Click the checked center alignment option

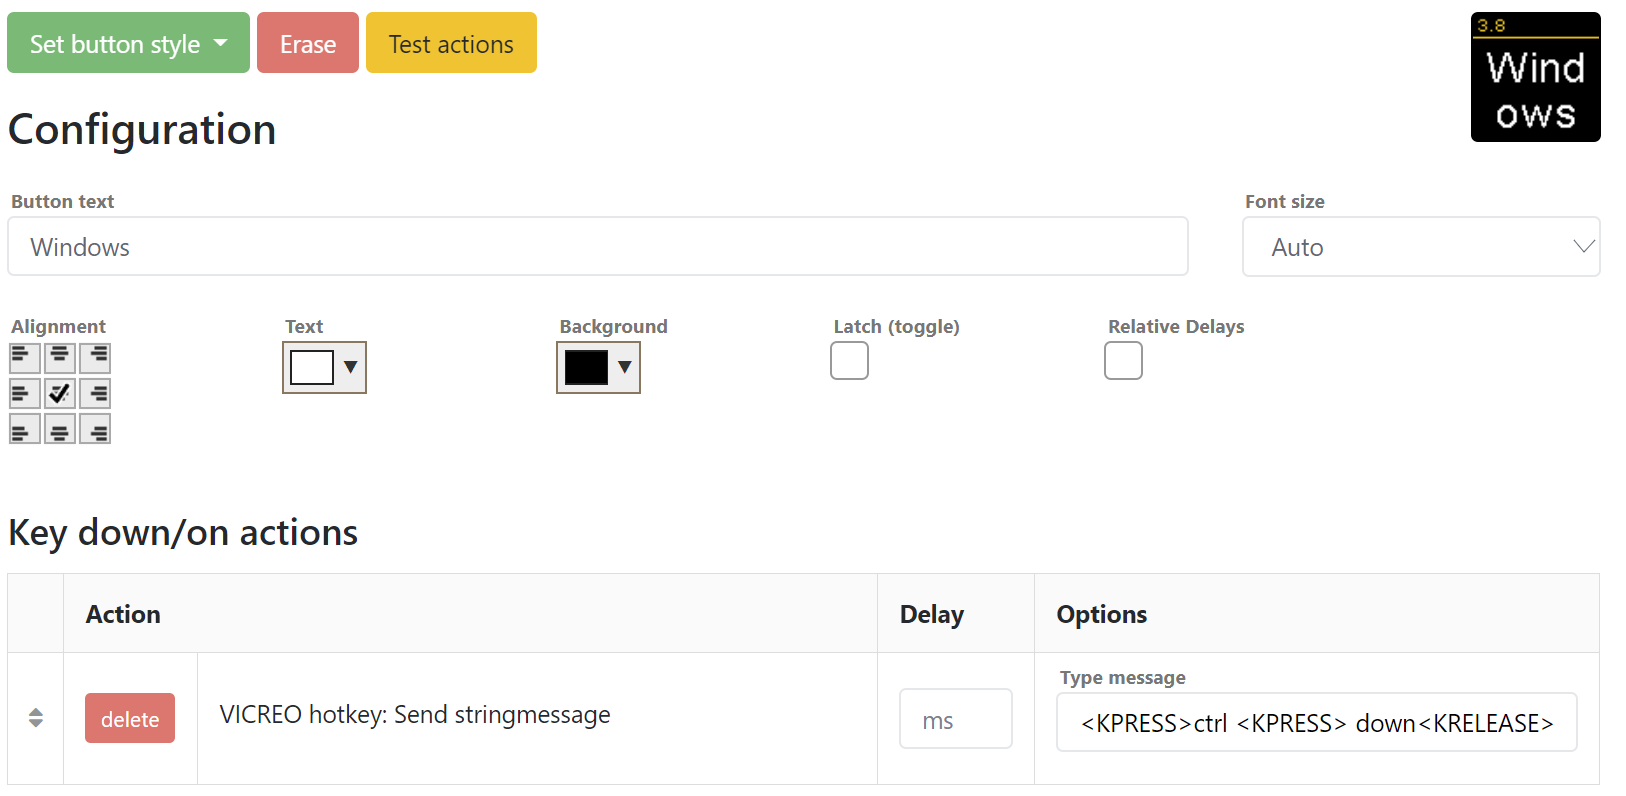[60, 393]
